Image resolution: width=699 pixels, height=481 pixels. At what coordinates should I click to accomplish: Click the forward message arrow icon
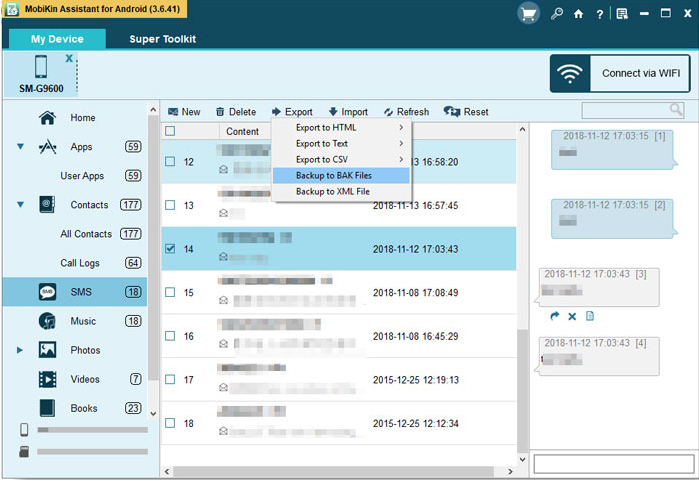(x=555, y=316)
